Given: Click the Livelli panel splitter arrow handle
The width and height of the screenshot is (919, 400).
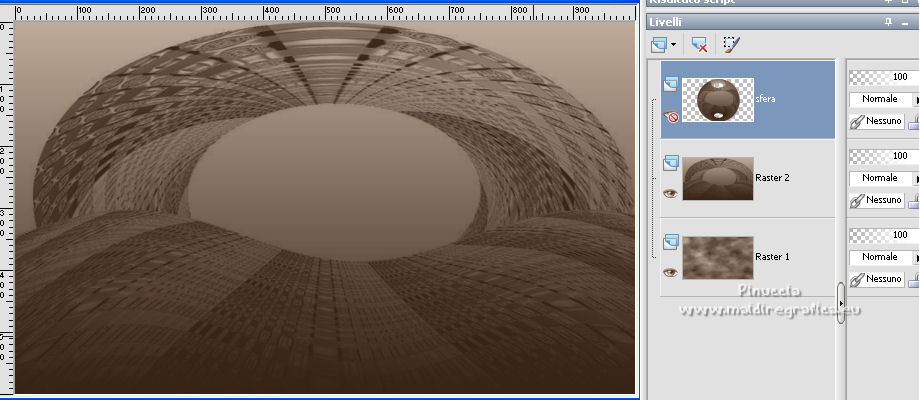Looking at the screenshot, I should (x=842, y=303).
